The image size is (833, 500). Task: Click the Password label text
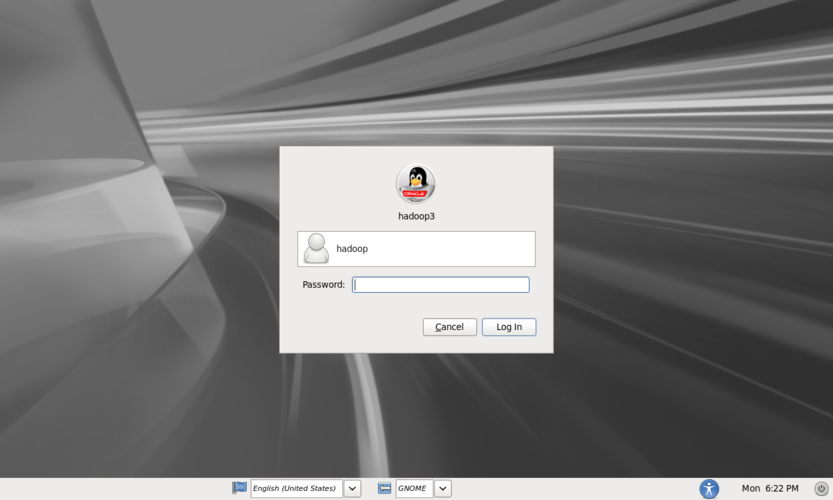coord(323,285)
